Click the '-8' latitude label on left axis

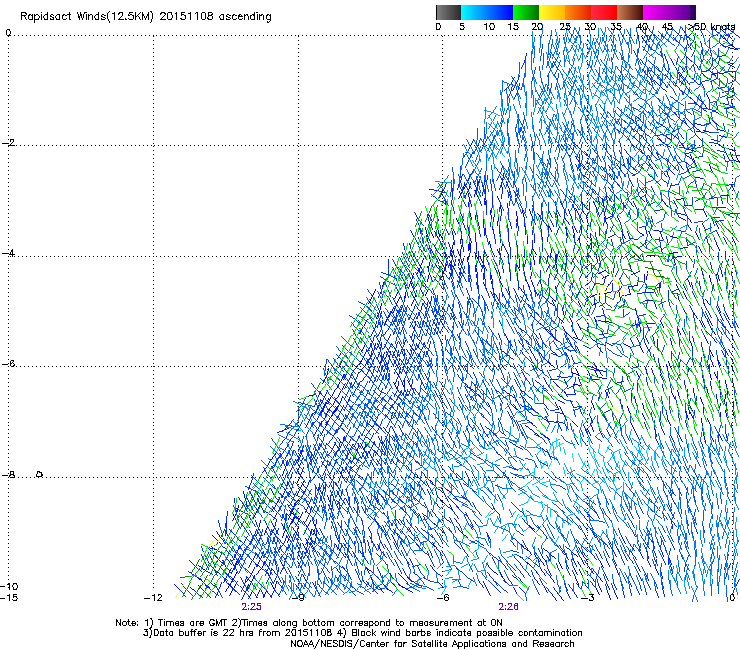pyautogui.click(x=9, y=475)
